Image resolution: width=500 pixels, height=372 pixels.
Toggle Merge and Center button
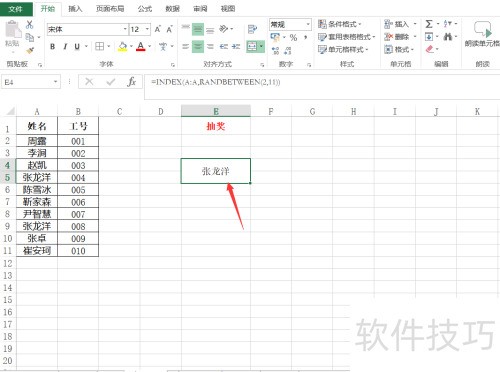click(x=252, y=46)
